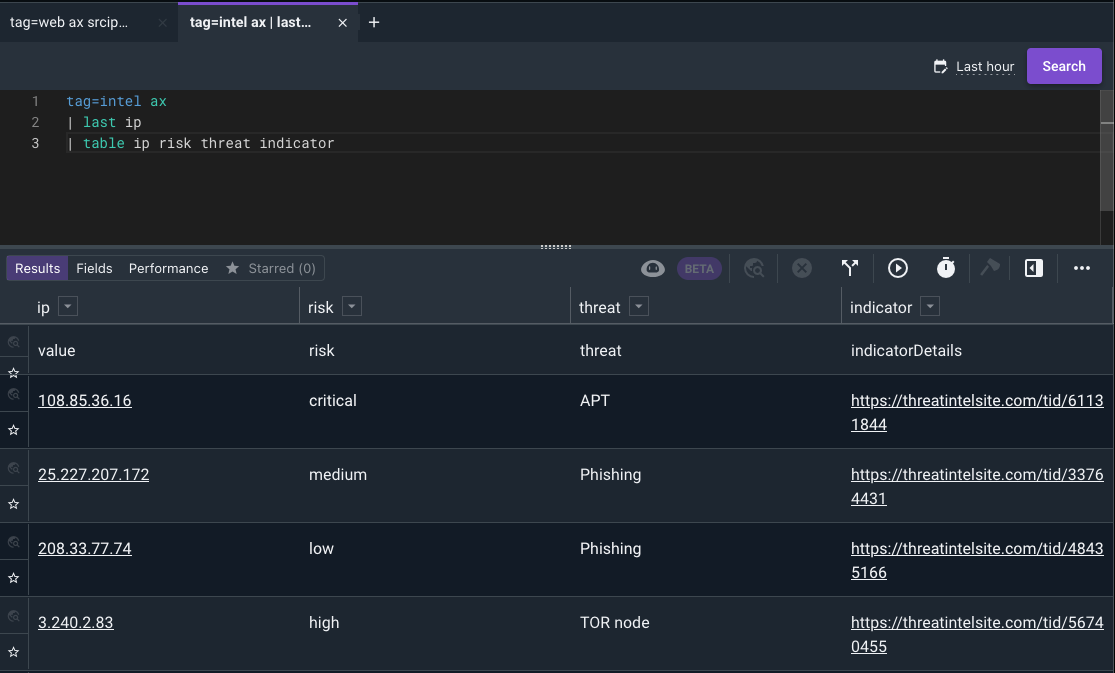Click the dotted pane splitter handle
The width and height of the screenshot is (1115, 673).
[556, 247]
